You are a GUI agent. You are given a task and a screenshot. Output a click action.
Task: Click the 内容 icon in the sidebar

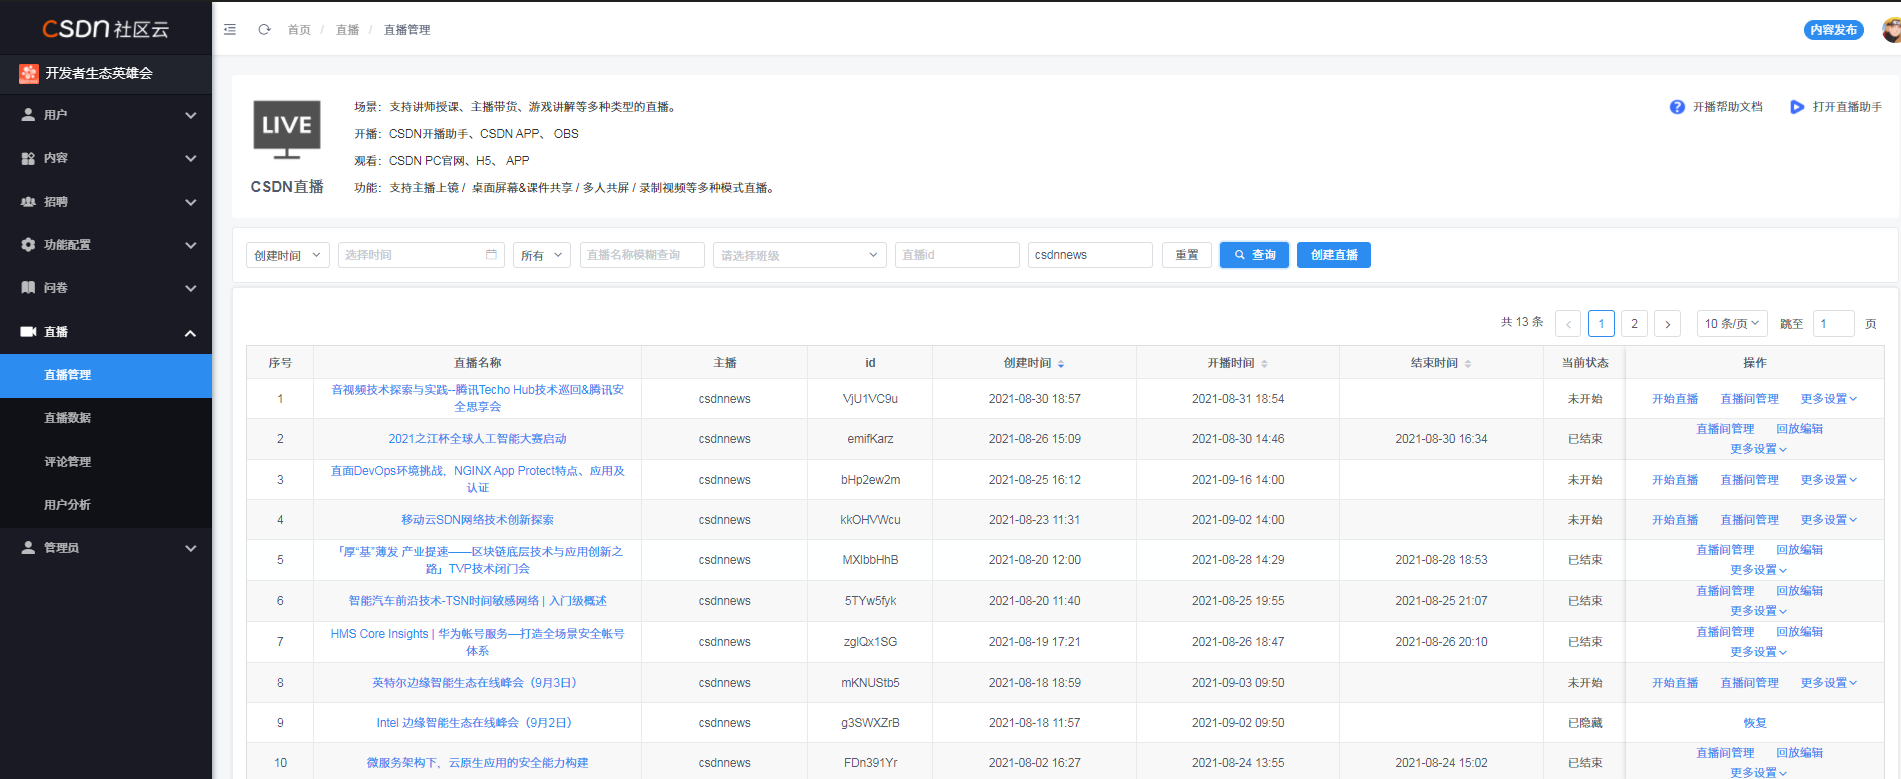(28, 158)
